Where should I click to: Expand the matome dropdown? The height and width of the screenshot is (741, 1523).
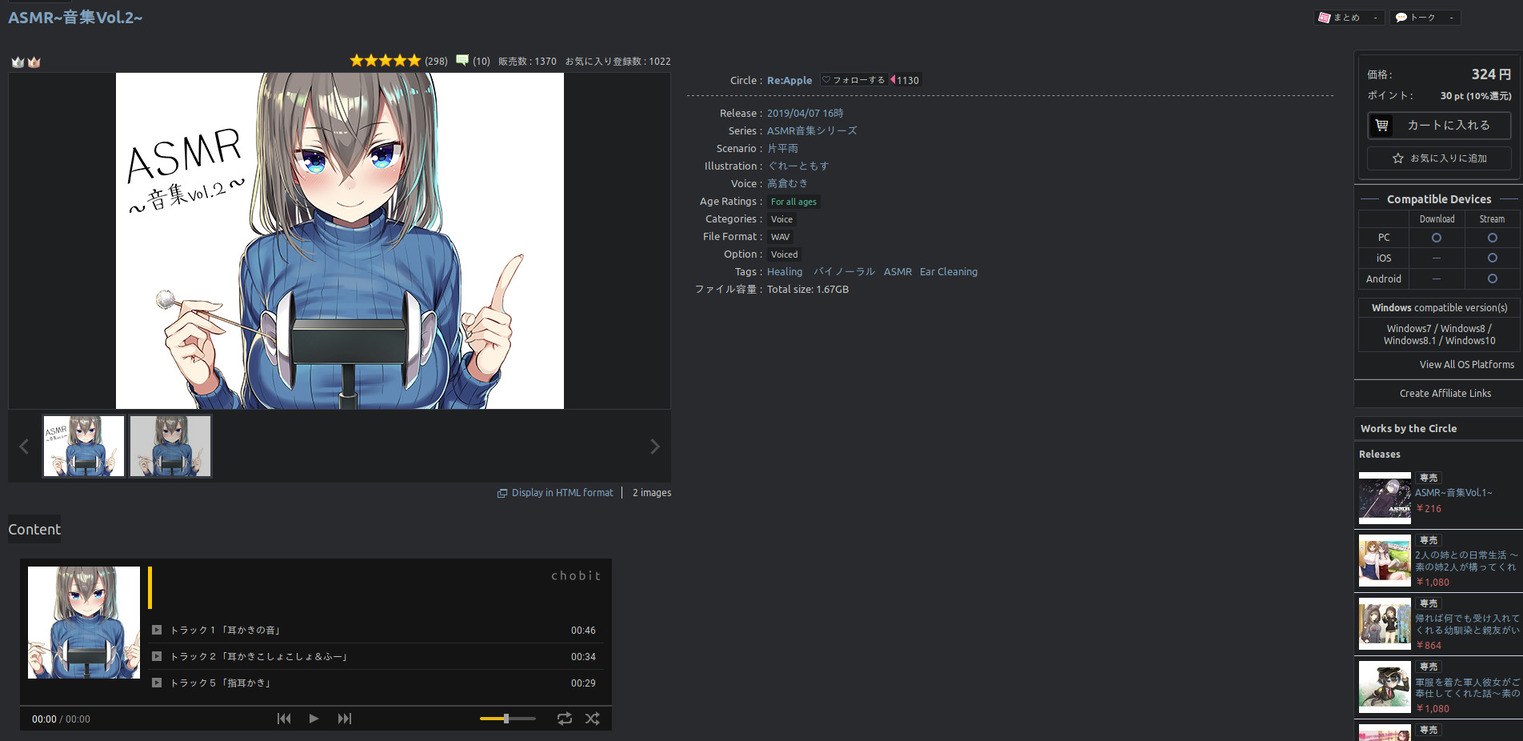pos(1377,17)
